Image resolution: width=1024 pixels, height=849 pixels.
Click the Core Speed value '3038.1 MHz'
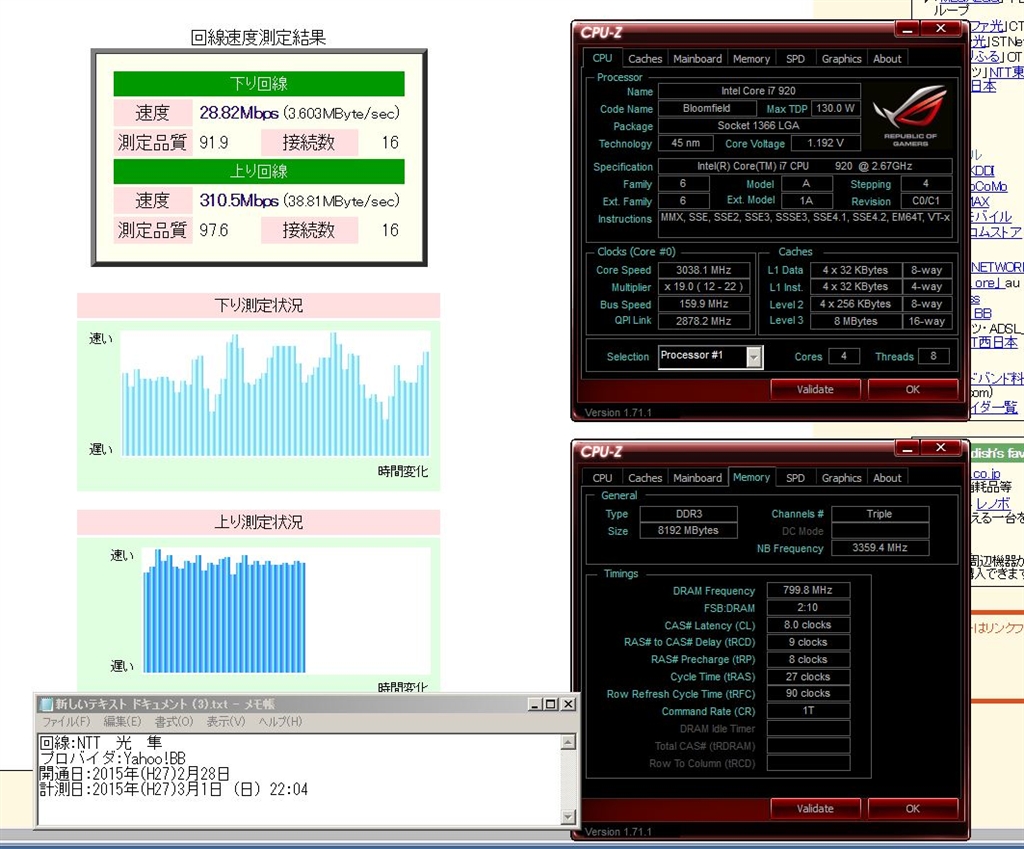(703, 270)
